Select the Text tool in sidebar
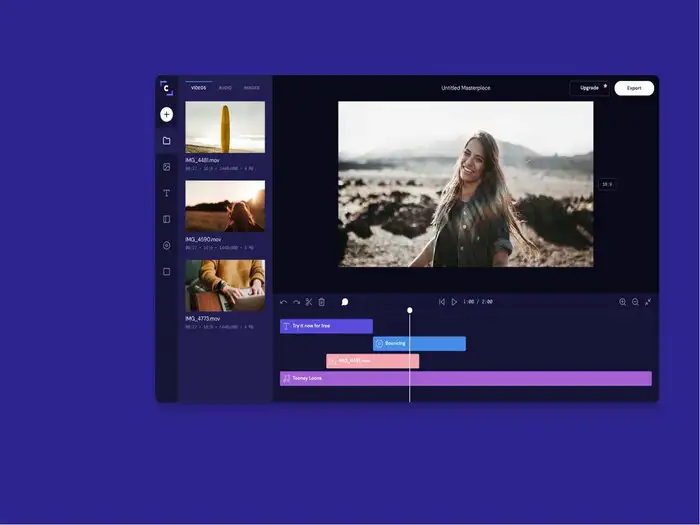Image resolution: width=700 pixels, height=525 pixels. (166, 193)
